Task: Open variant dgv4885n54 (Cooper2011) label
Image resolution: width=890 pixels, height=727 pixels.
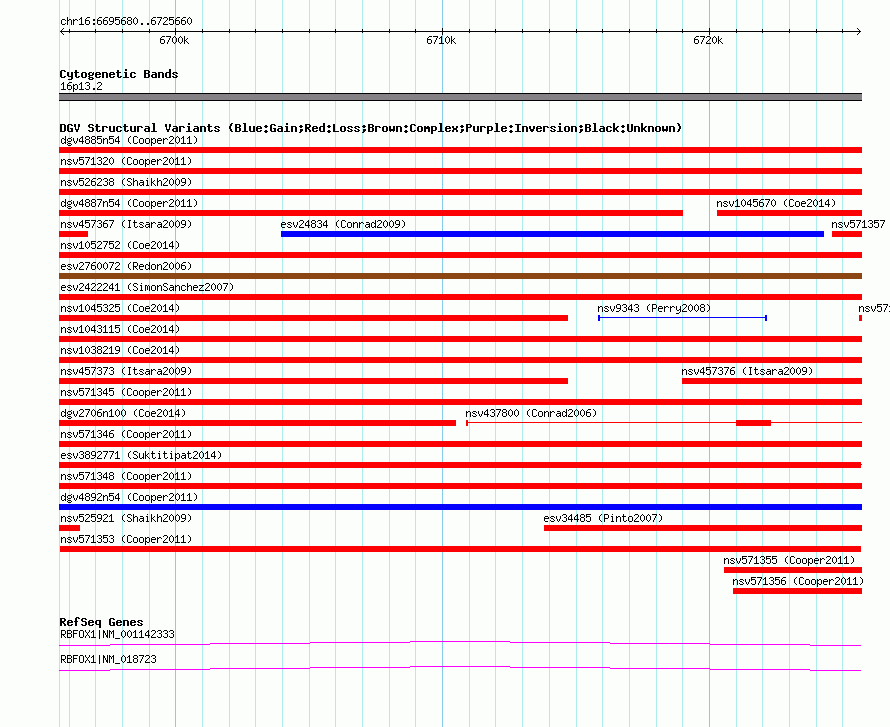Action: [x=129, y=140]
